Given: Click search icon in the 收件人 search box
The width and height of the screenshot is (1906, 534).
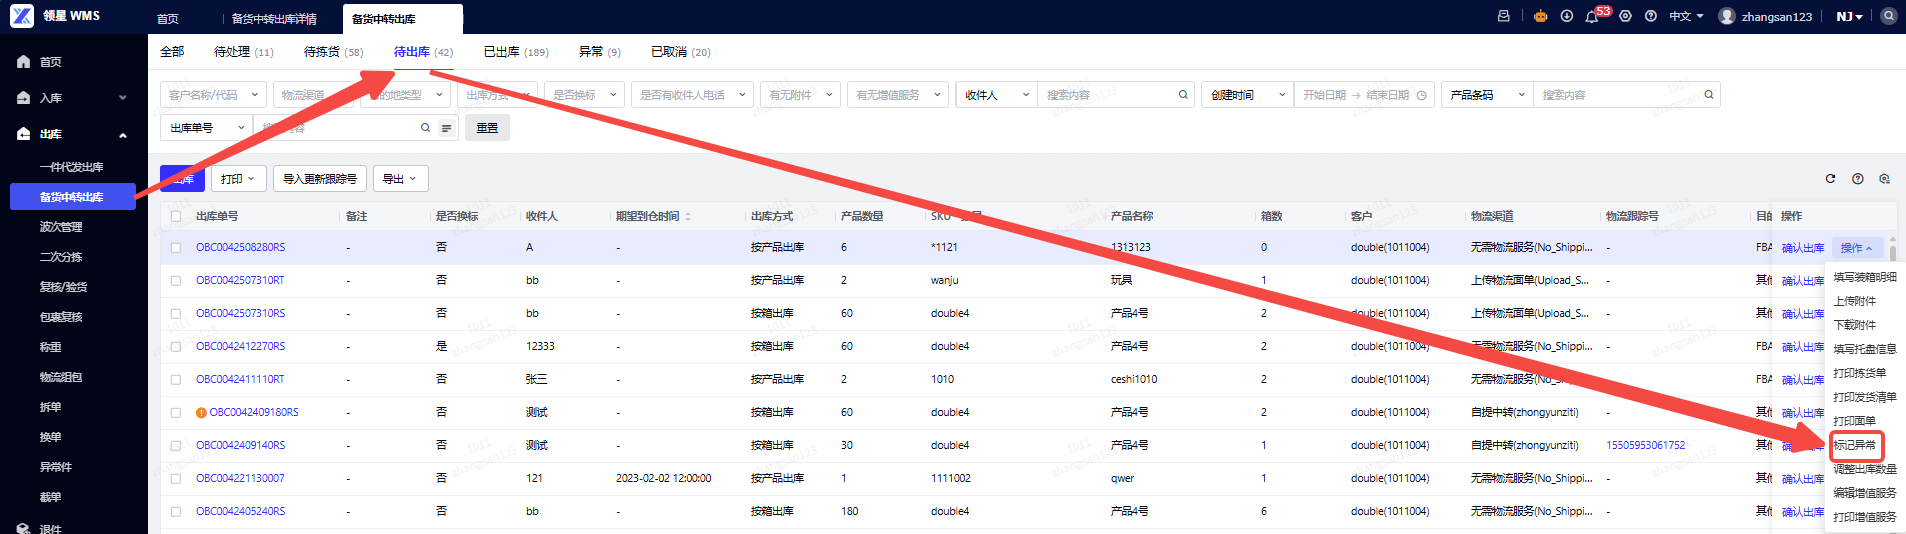Looking at the screenshot, I should 1183,95.
